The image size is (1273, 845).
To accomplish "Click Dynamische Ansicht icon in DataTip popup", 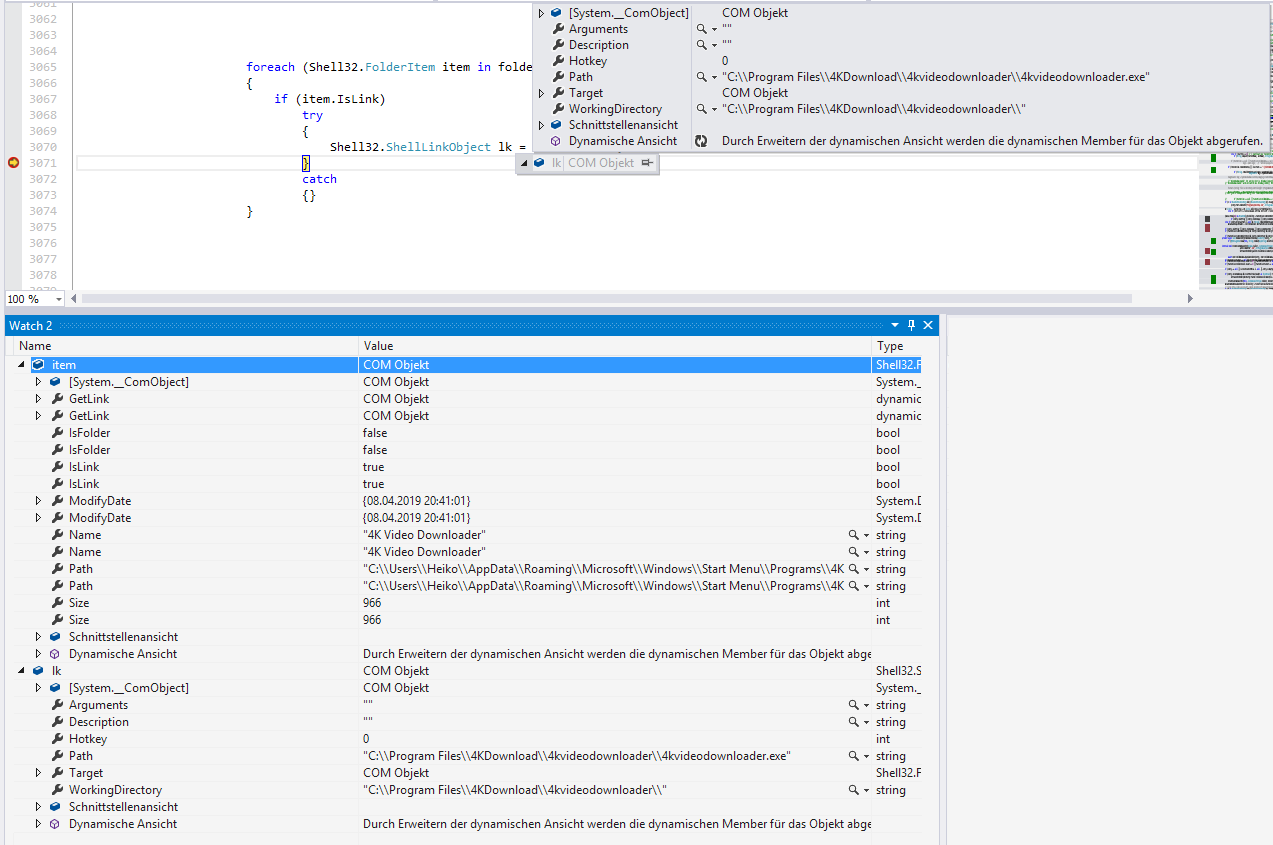I will [x=557, y=141].
